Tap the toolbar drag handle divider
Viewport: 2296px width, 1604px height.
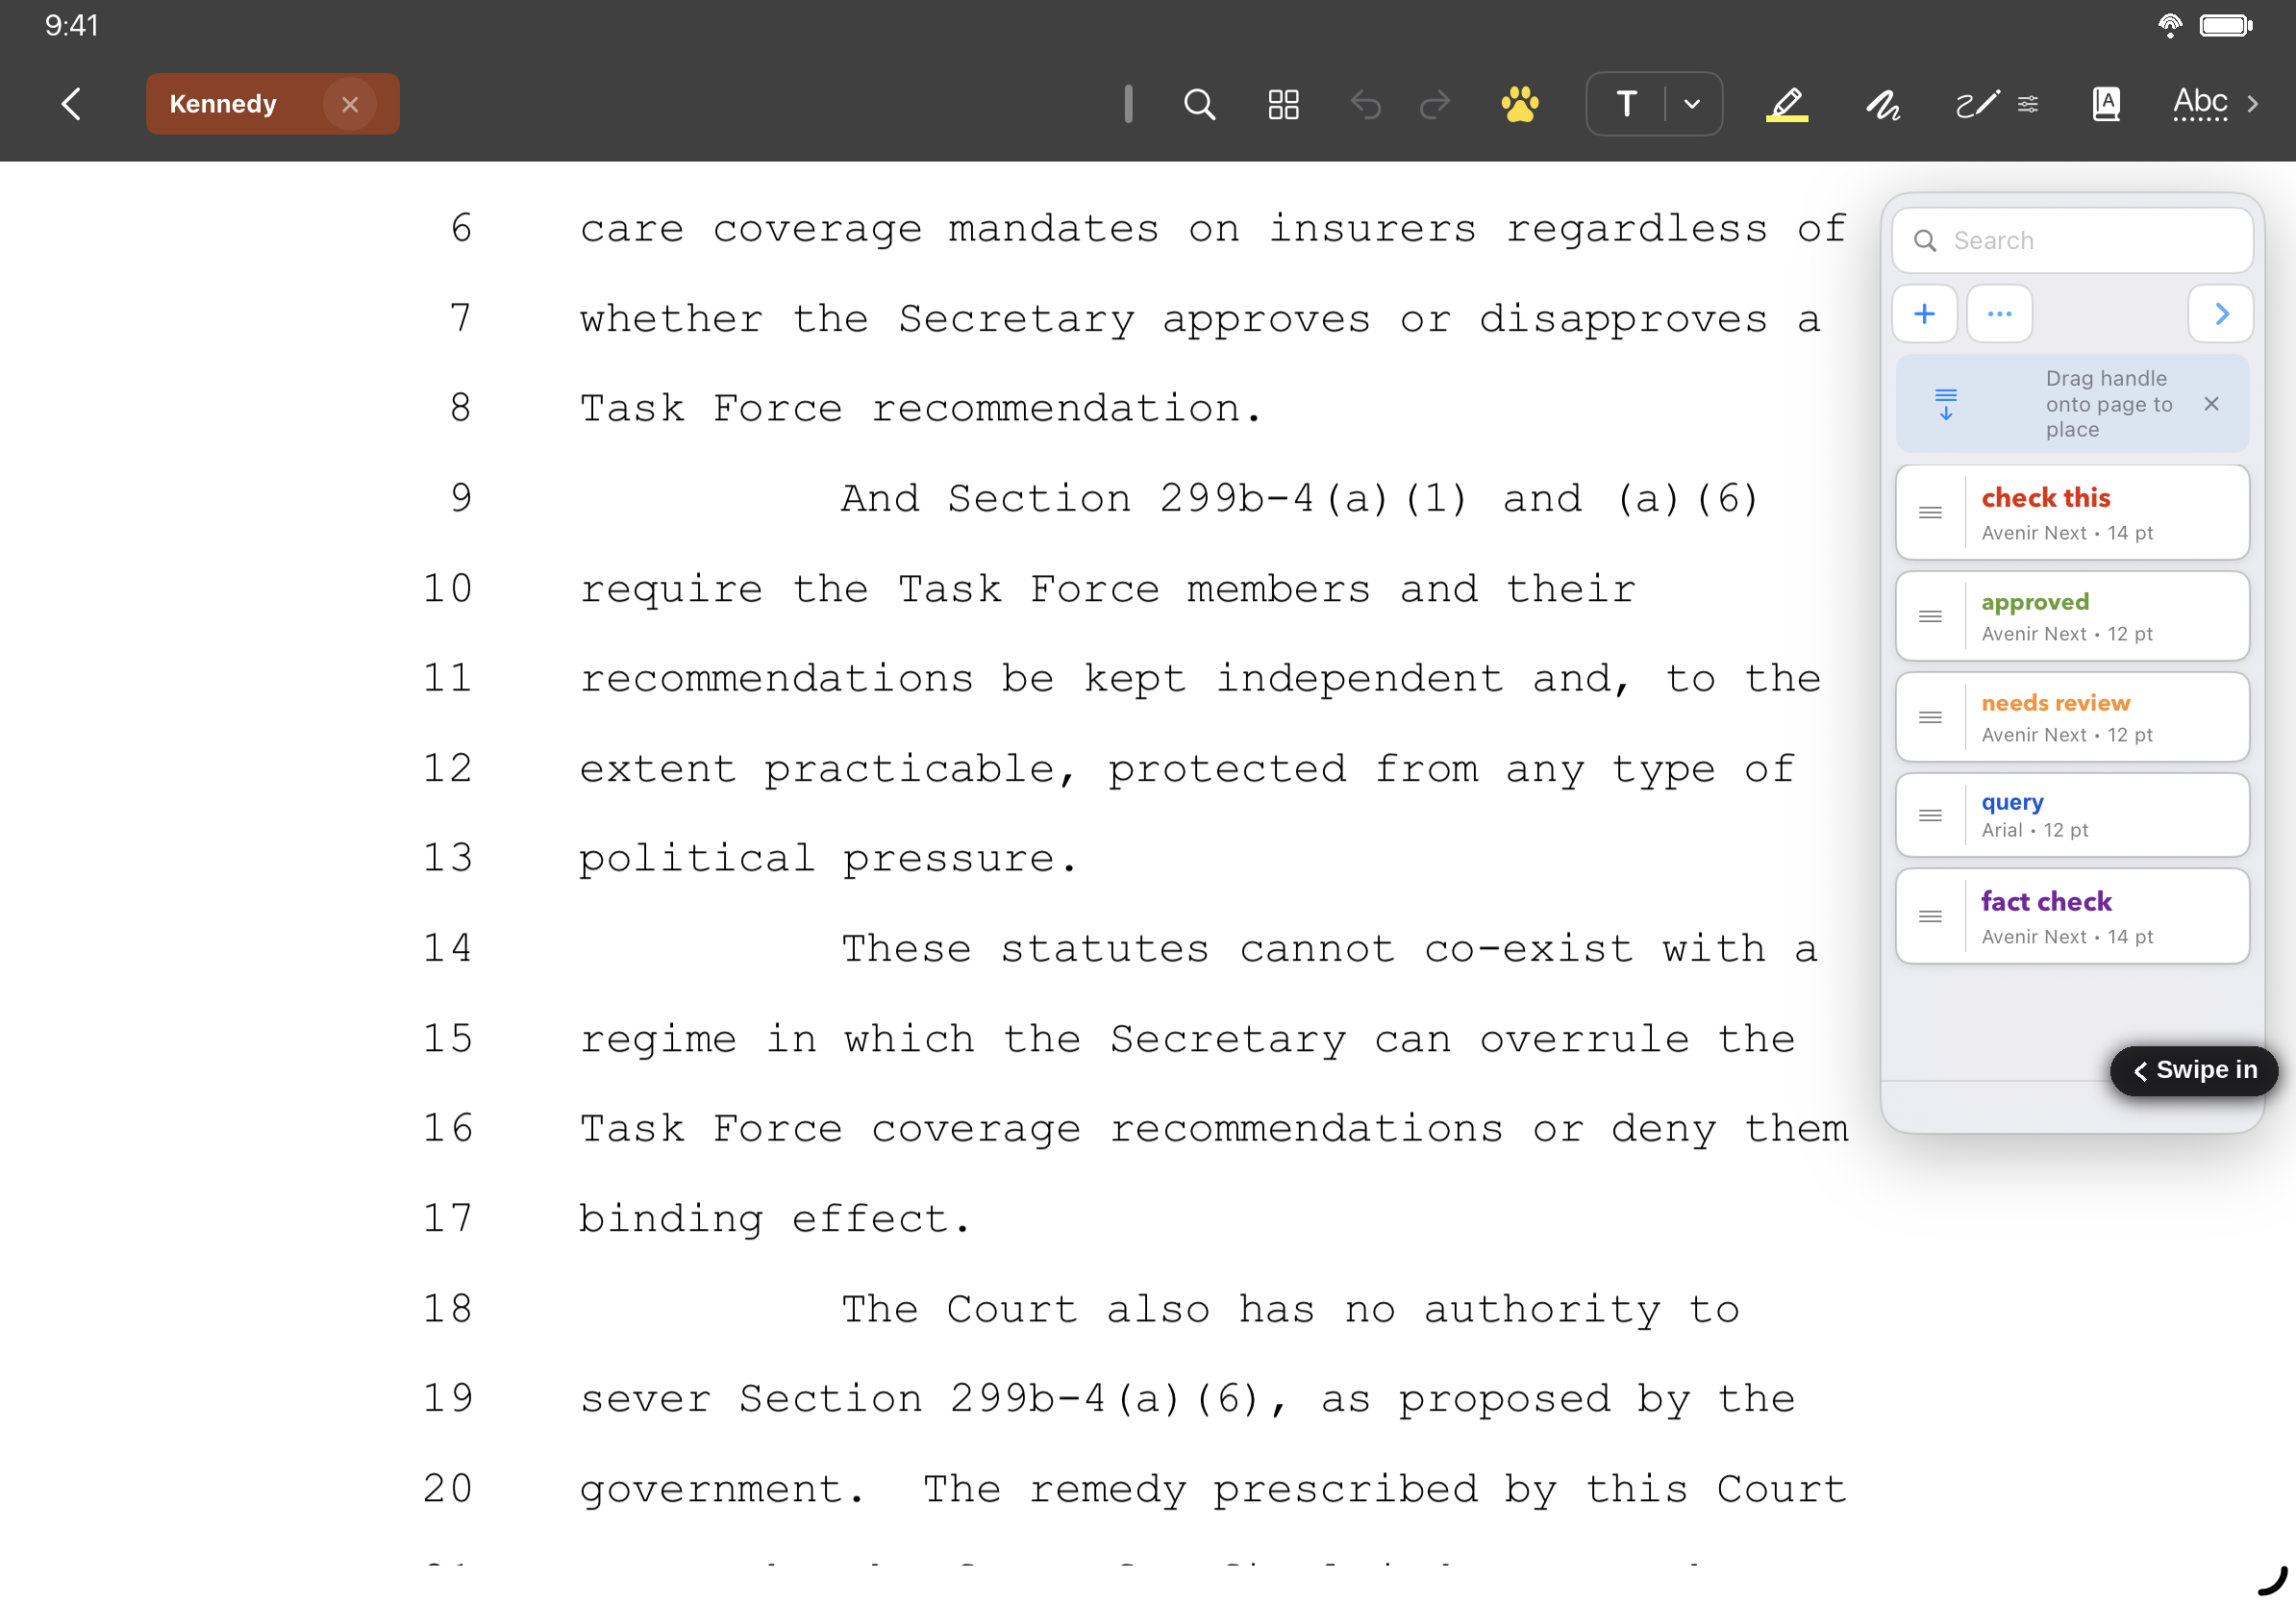(x=1128, y=104)
